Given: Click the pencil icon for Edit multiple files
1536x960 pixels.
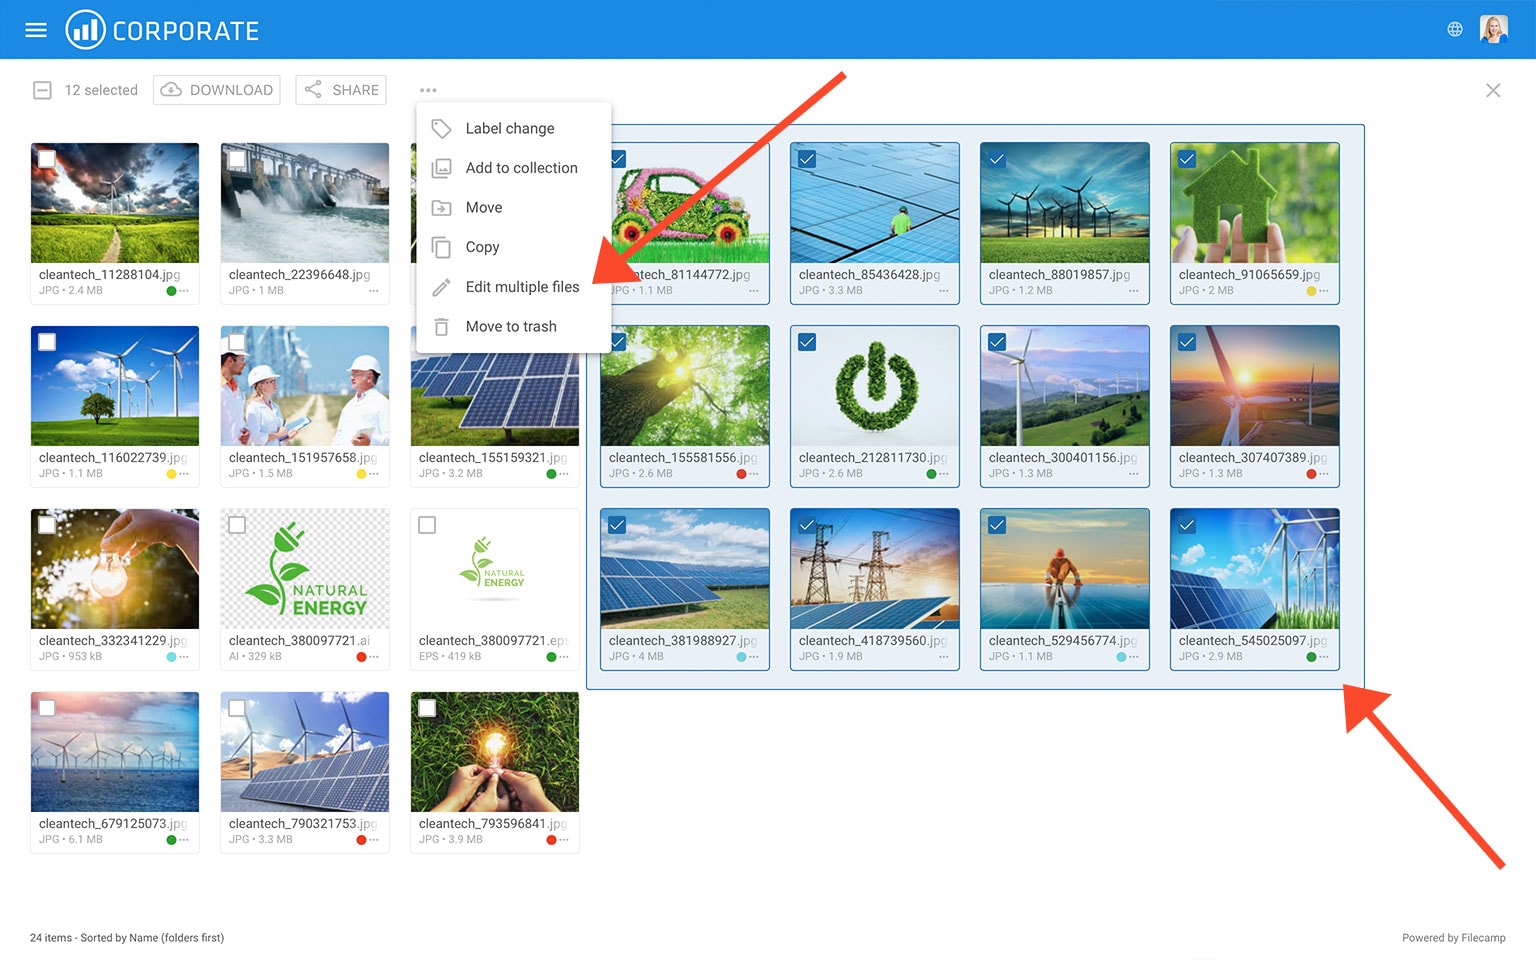Looking at the screenshot, I should coord(441,288).
